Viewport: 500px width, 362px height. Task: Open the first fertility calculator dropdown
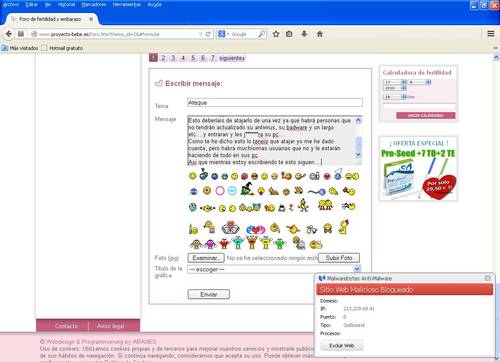click(395, 82)
